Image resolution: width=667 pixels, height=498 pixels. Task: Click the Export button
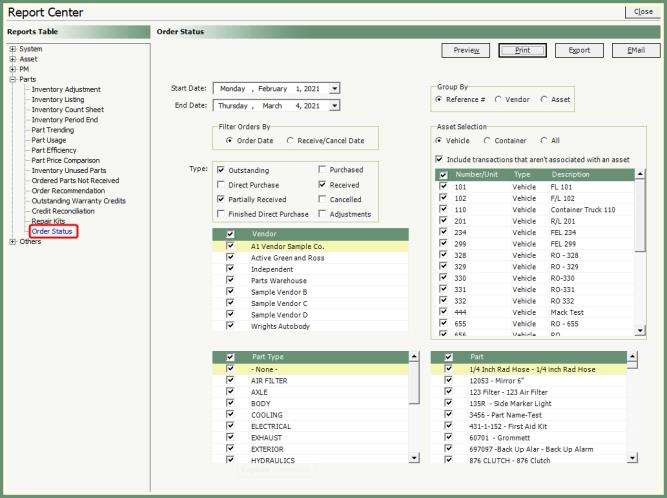click(x=580, y=50)
